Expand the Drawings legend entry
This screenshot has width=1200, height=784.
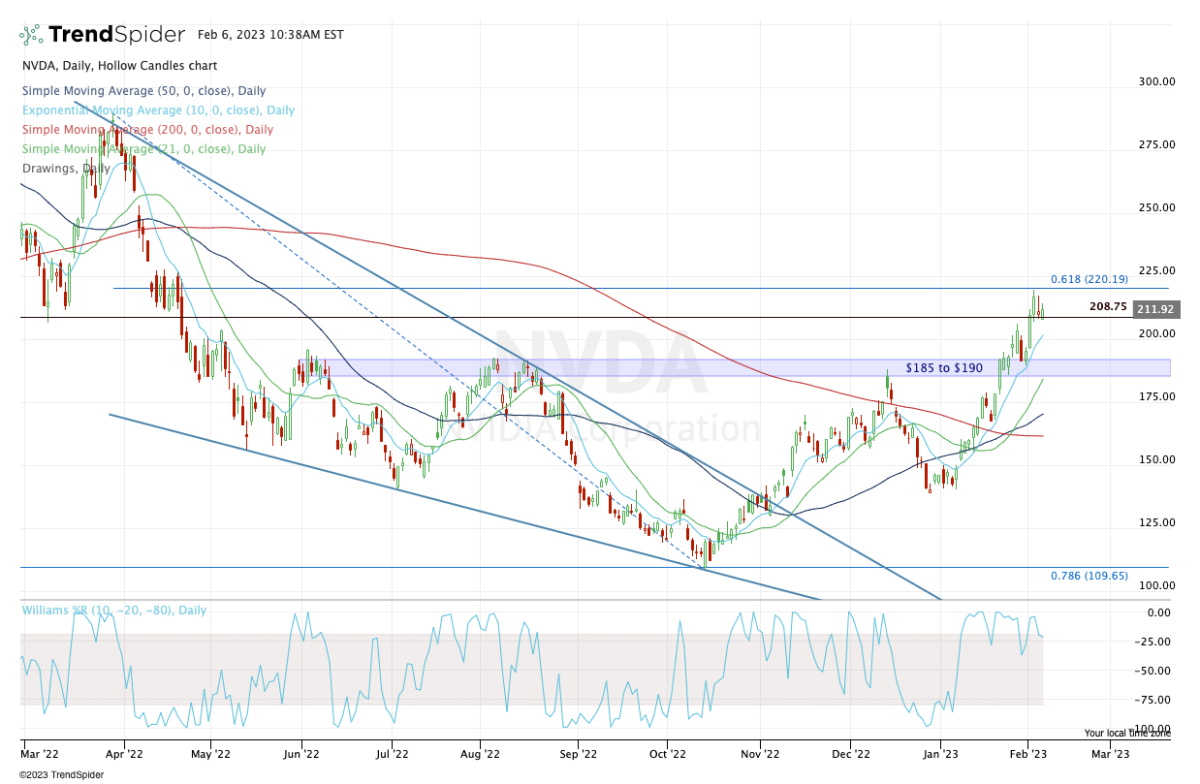pos(64,168)
